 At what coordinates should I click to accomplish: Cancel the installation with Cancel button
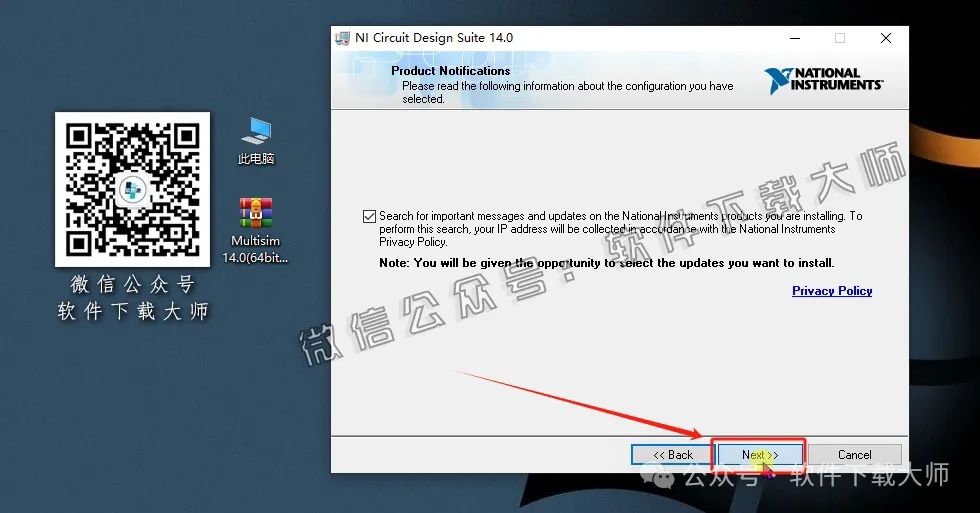854,455
